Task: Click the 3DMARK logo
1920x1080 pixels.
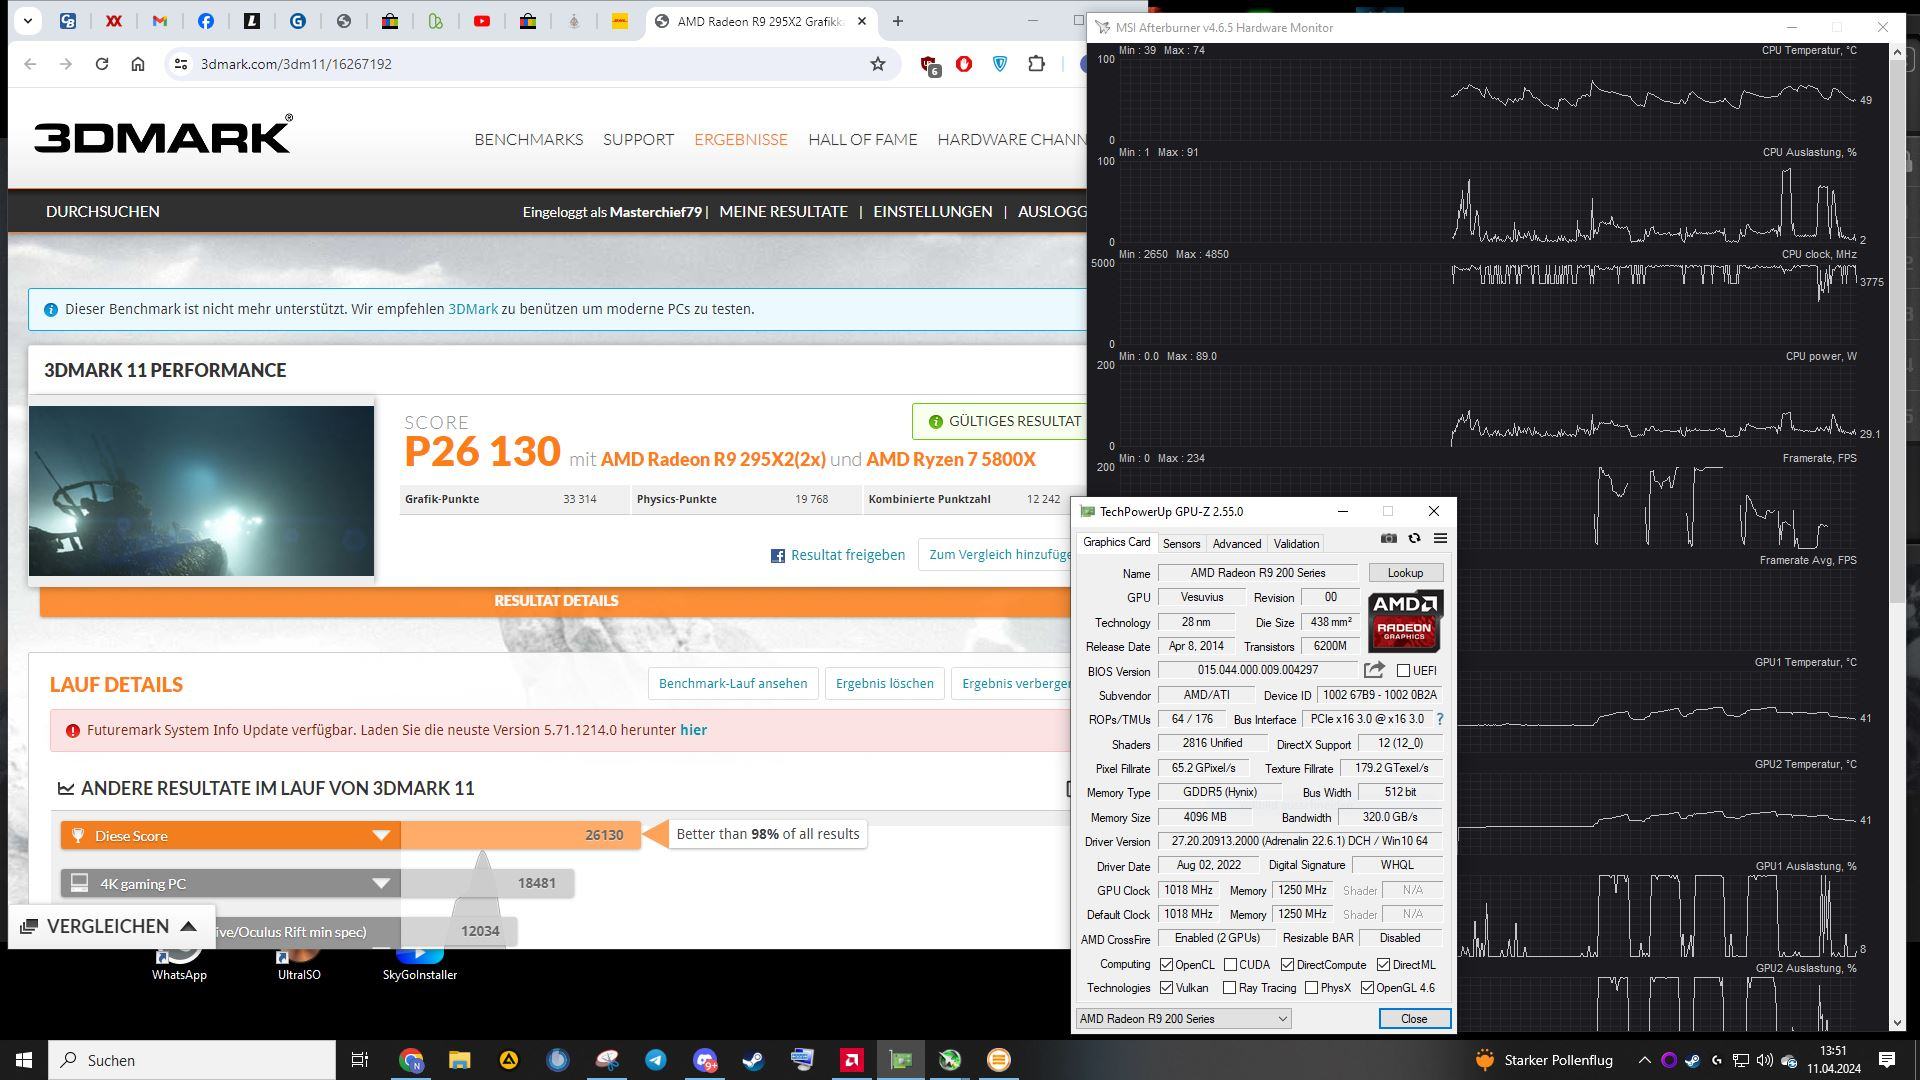Action: [x=164, y=134]
